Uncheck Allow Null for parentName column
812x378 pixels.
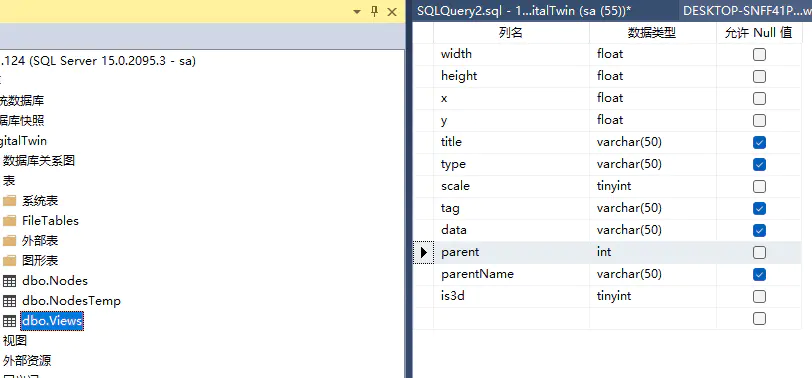(x=759, y=274)
